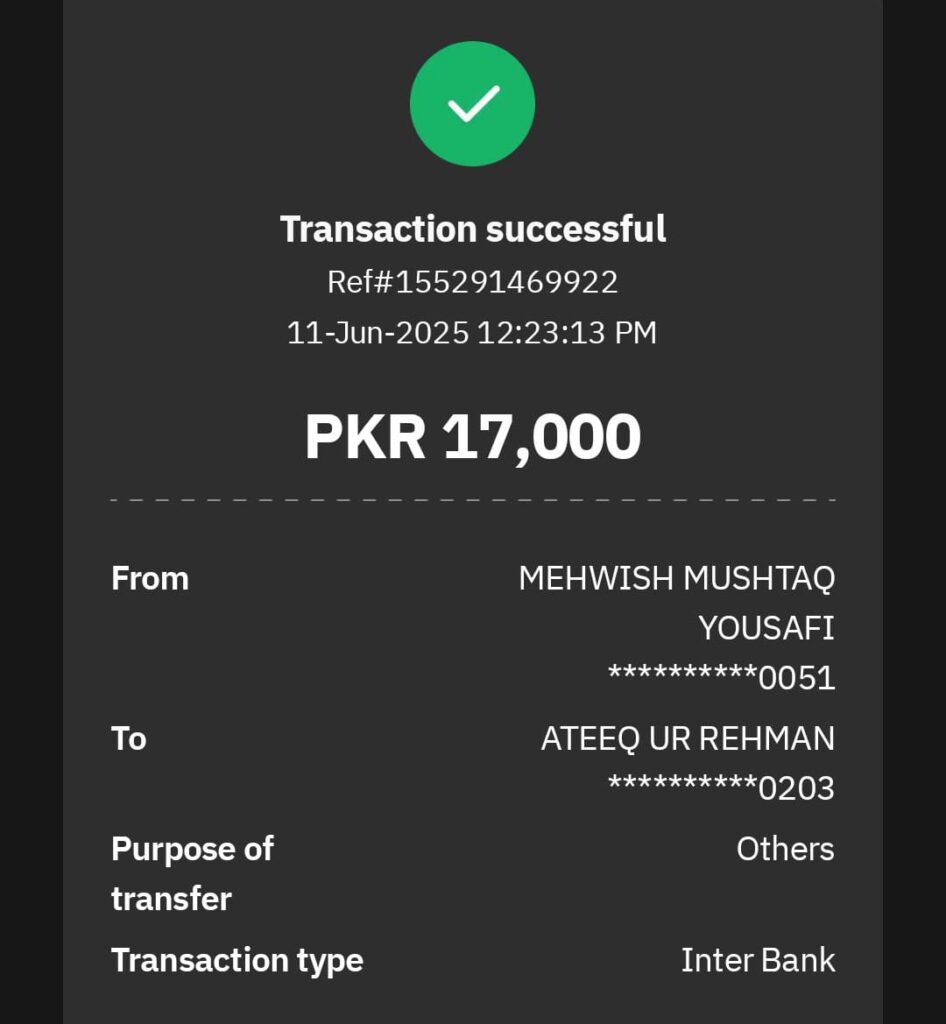Click the To label
The width and height of the screenshot is (946, 1024).
[x=129, y=739]
